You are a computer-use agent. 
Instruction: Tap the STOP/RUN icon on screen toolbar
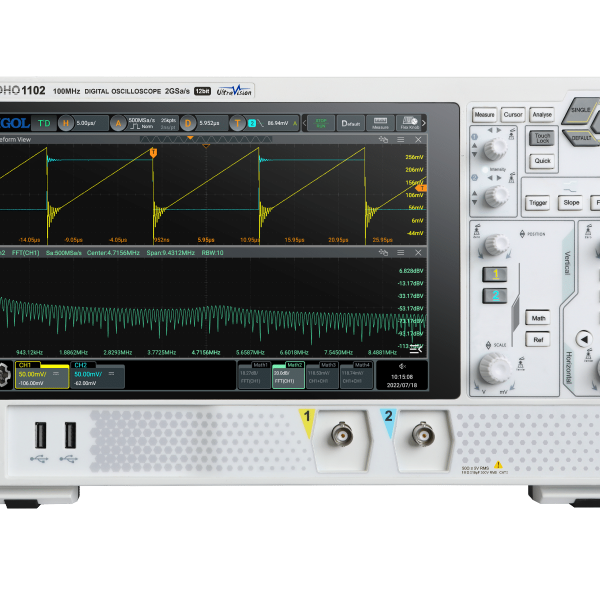point(321,123)
